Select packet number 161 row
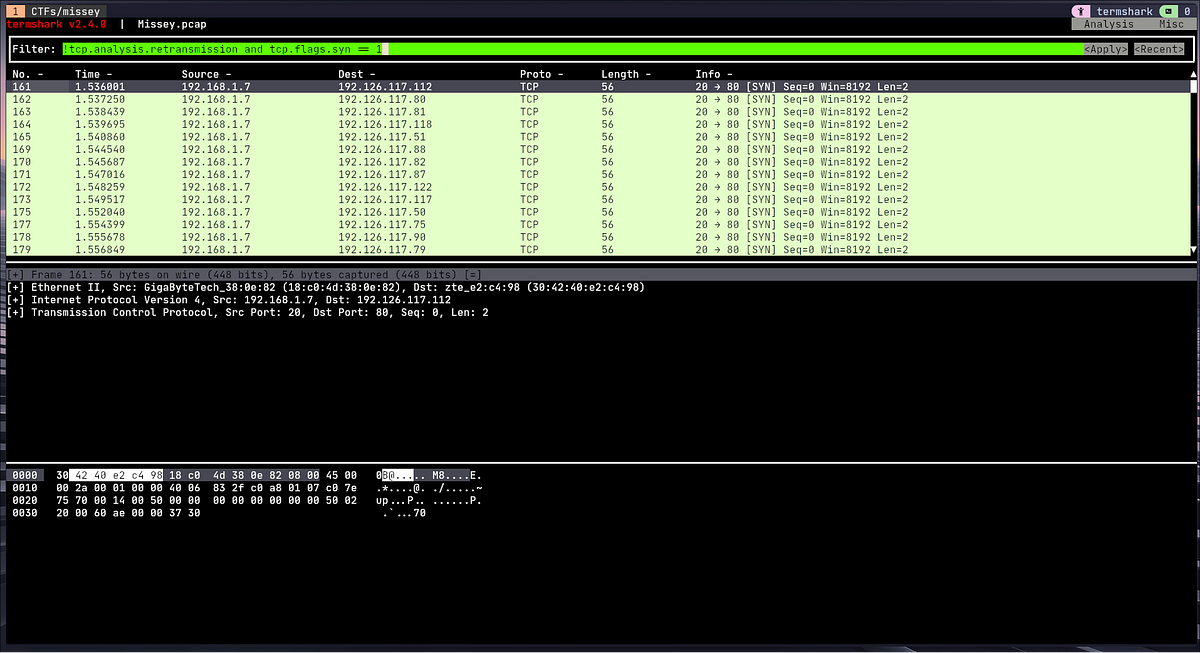 pyautogui.click(x=598, y=87)
